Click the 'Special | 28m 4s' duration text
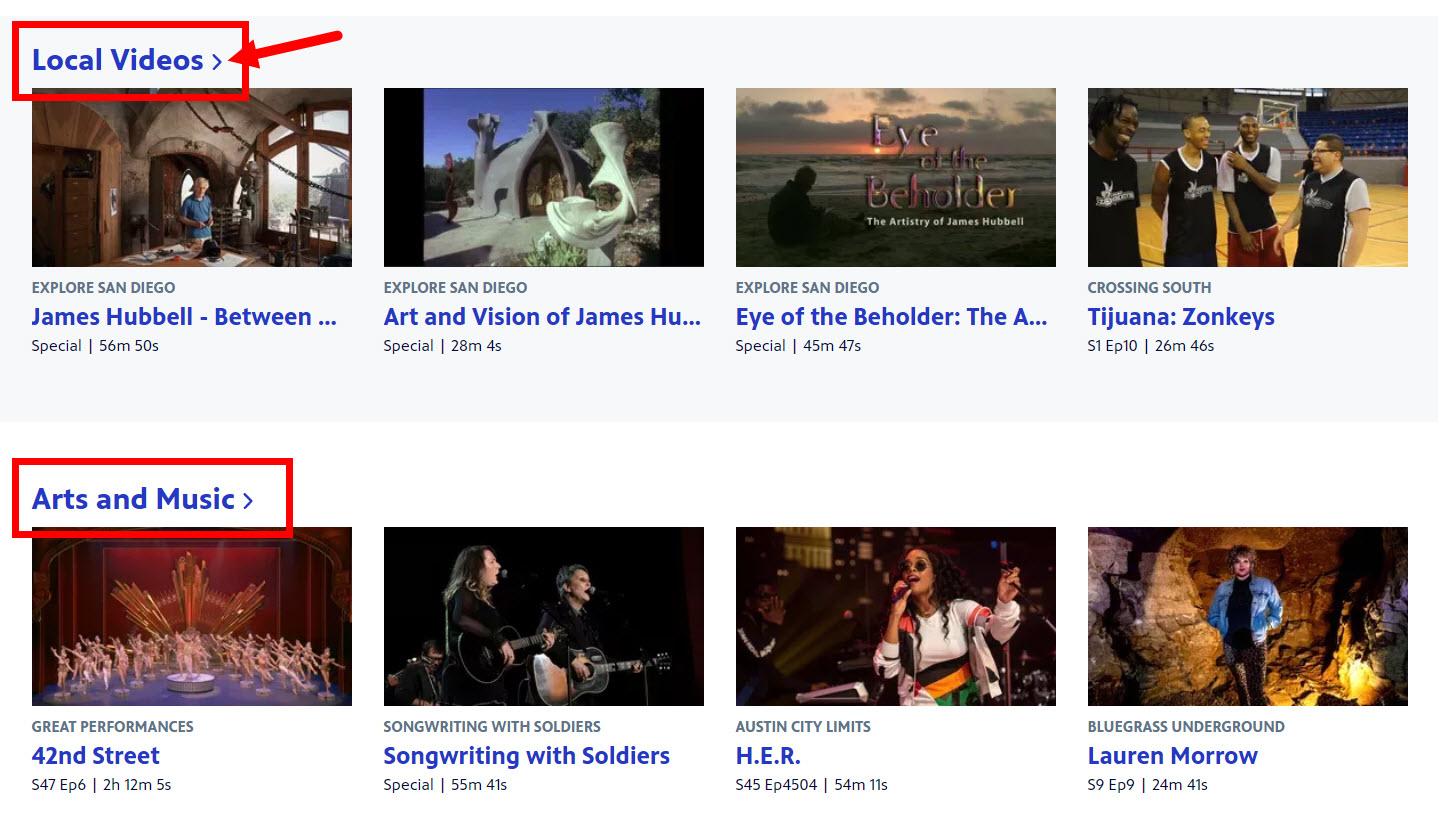The image size is (1438, 840). coord(443,346)
